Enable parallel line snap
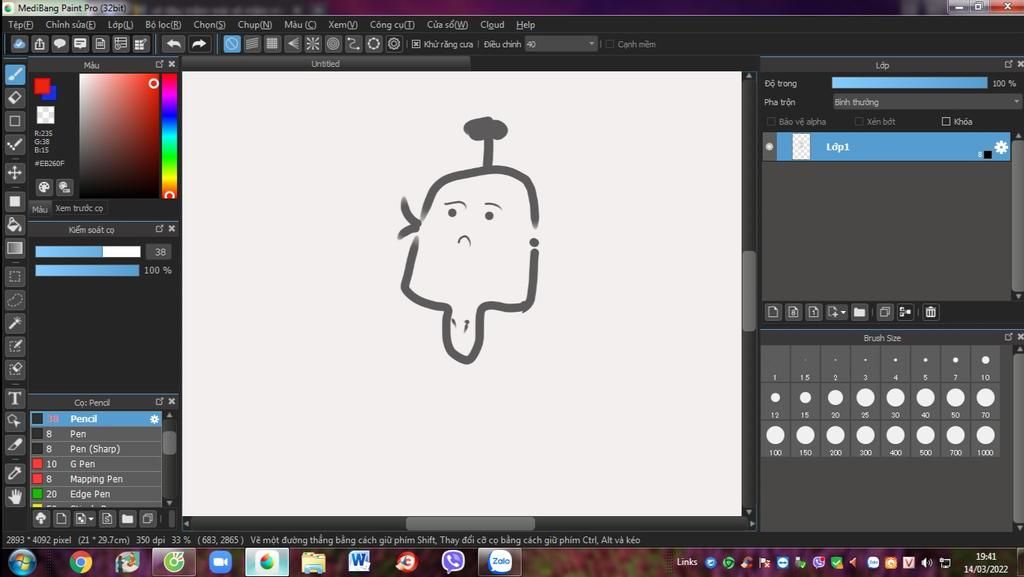 click(x=252, y=44)
